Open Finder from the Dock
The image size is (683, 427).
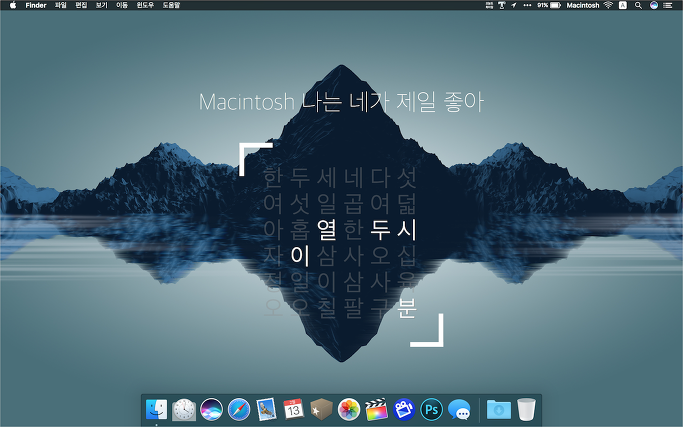156,410
